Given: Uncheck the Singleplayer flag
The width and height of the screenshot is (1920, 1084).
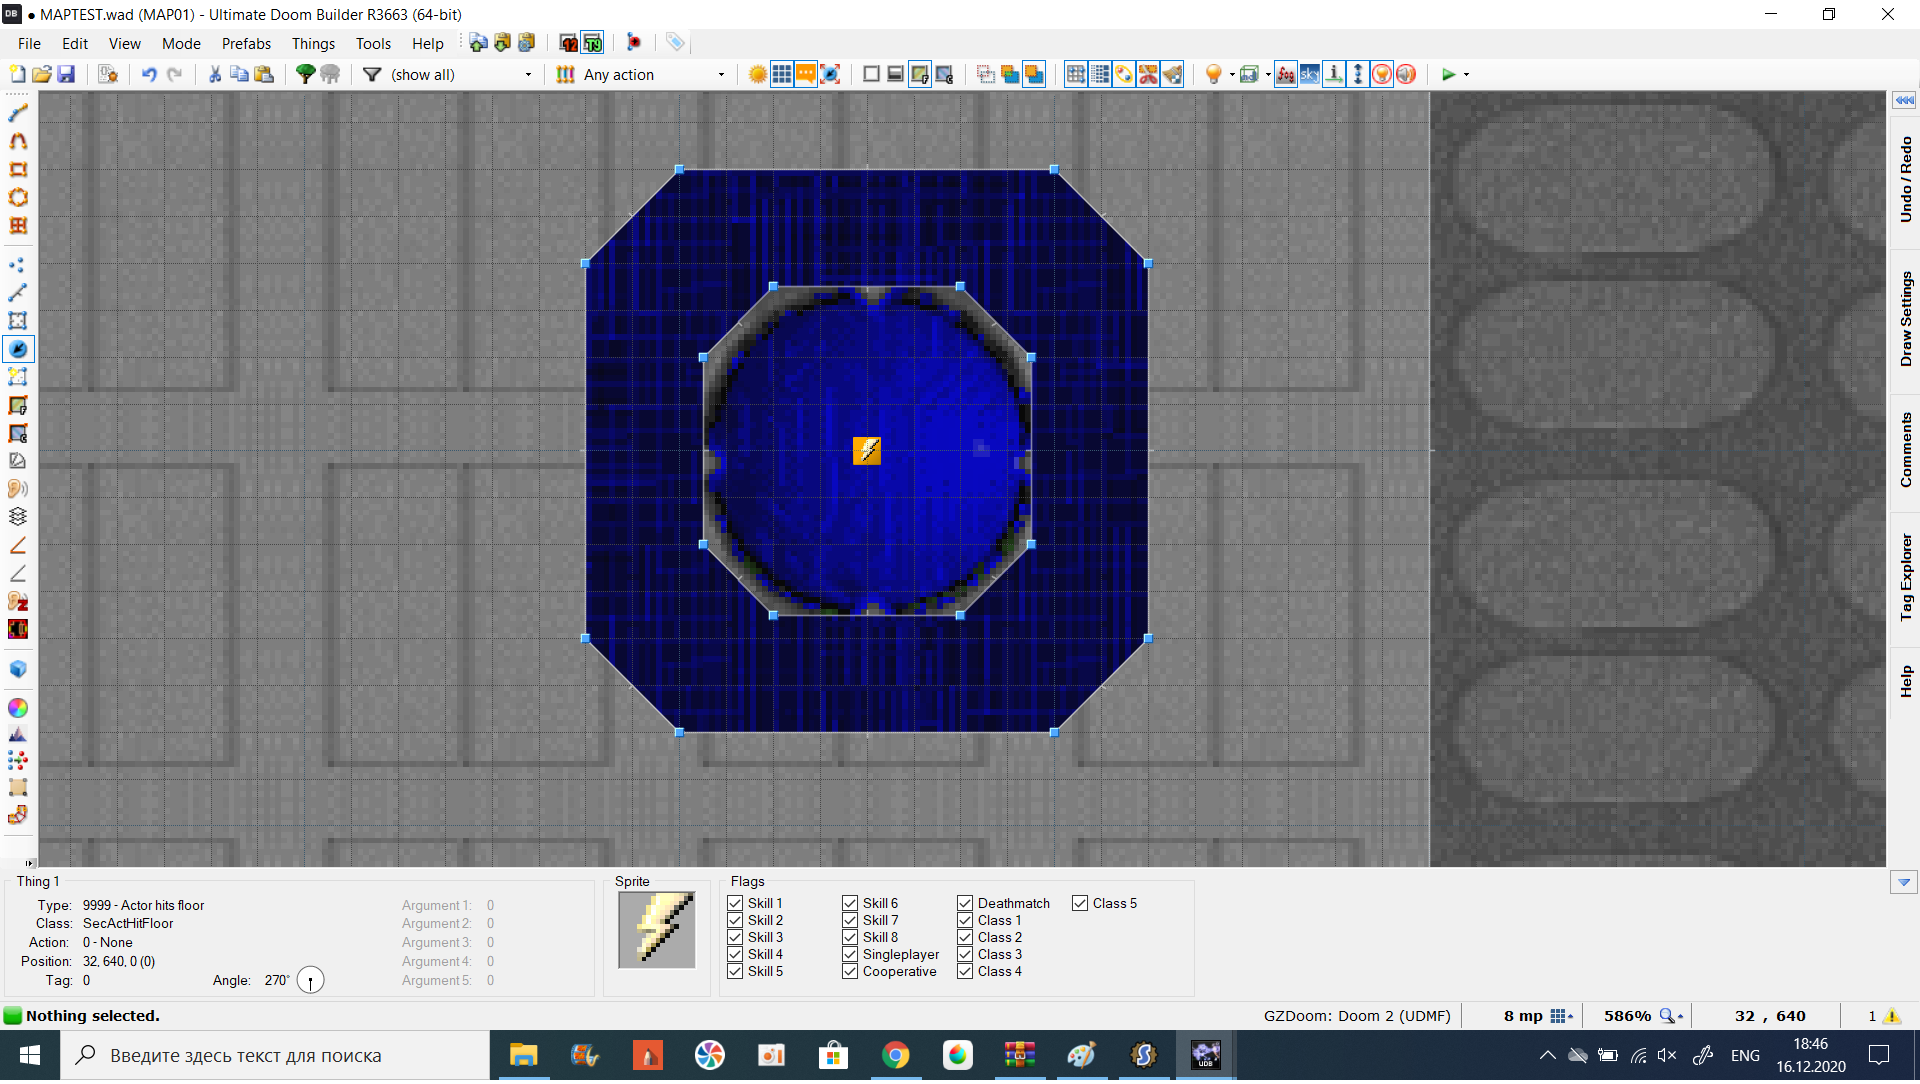Looking at the screenshot, I should pos(850,955).
